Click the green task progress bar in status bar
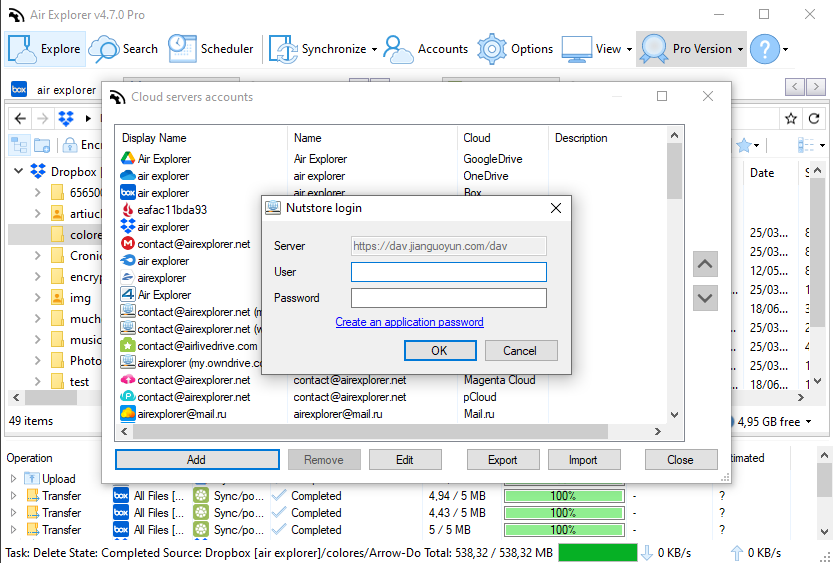 (598, 553)
